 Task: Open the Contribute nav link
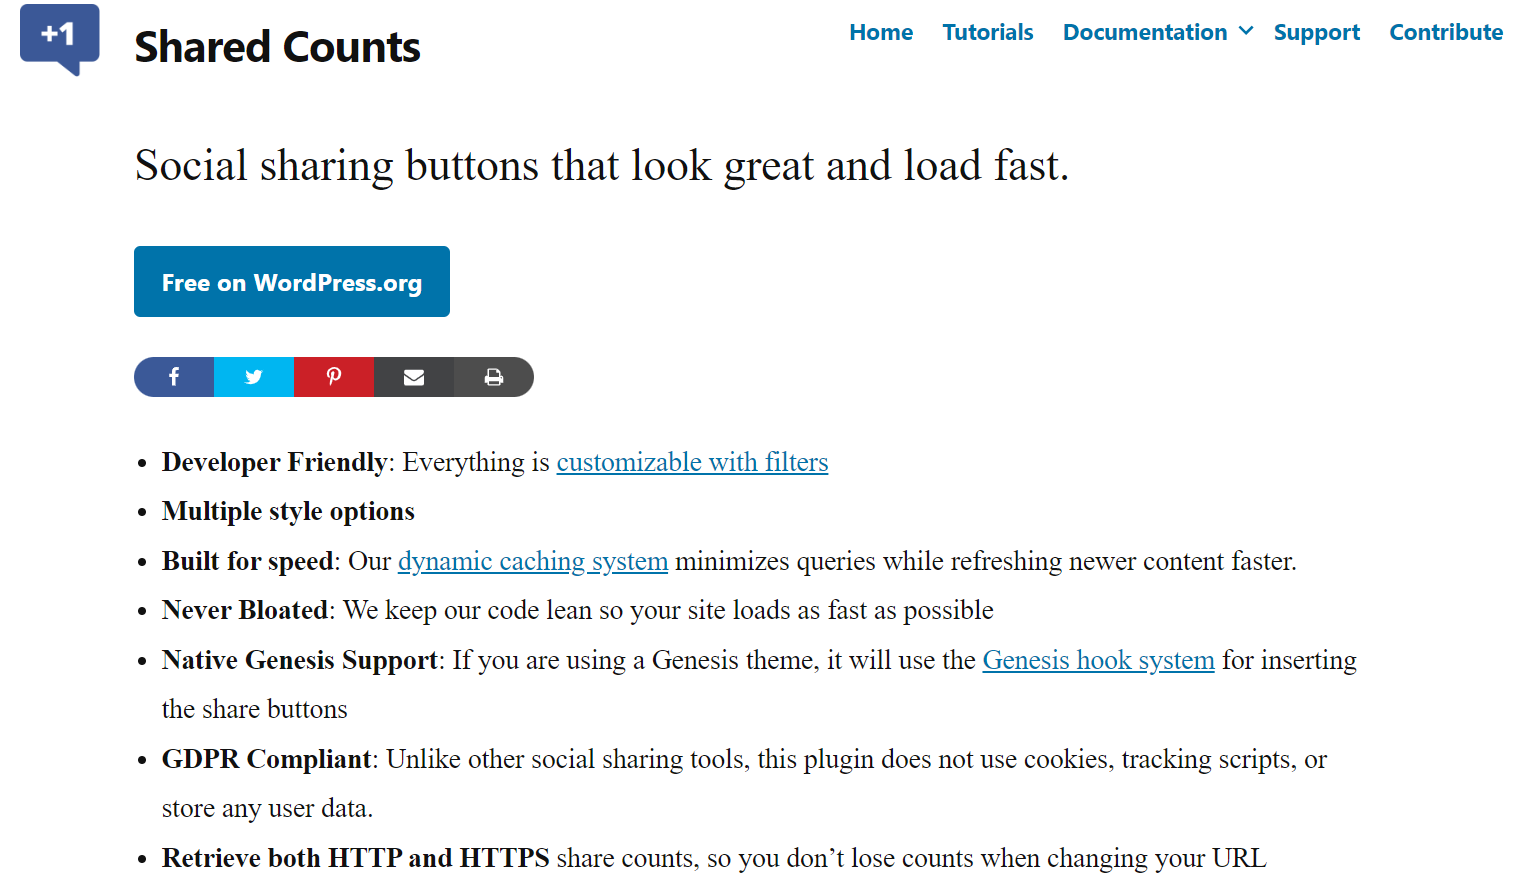pos(1446,32)
